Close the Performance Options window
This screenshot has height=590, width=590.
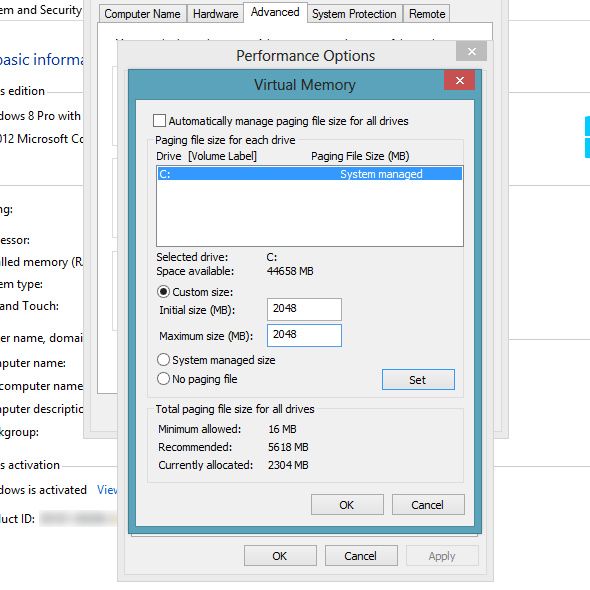471,51
